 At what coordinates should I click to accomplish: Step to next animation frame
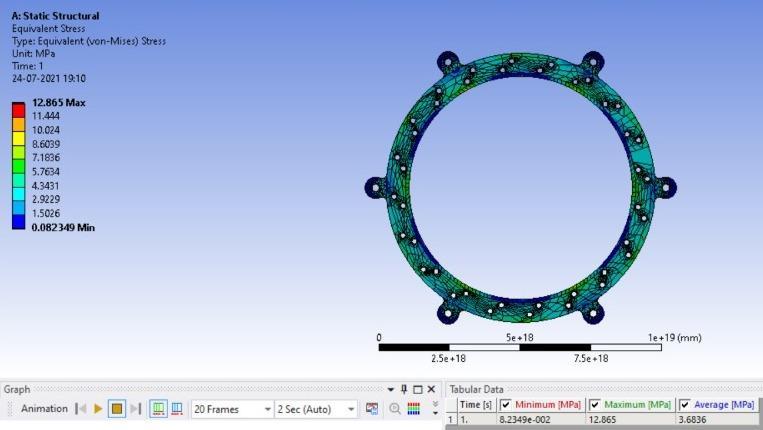click(x=136, y=409)
